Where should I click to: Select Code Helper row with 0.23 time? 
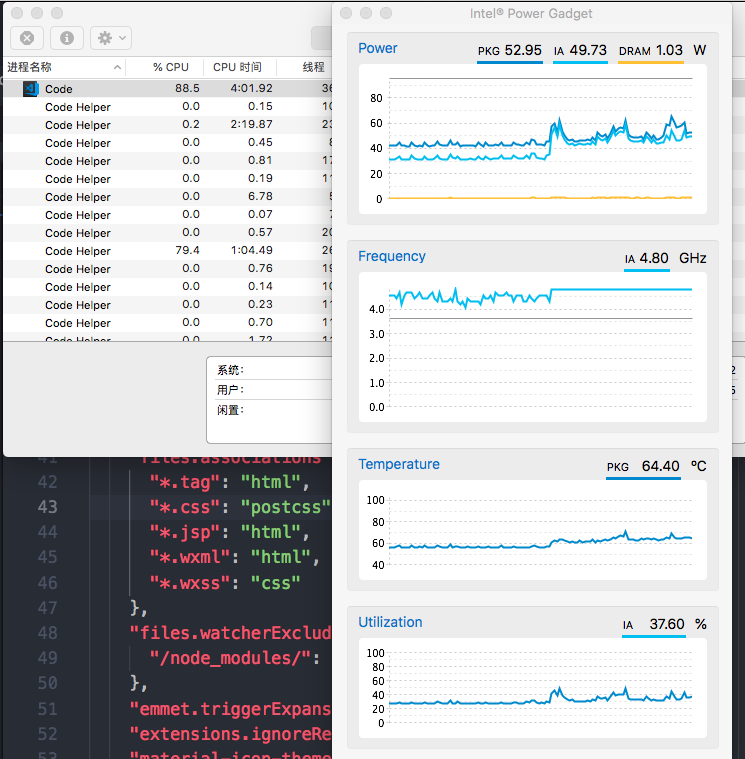point(167,305)
